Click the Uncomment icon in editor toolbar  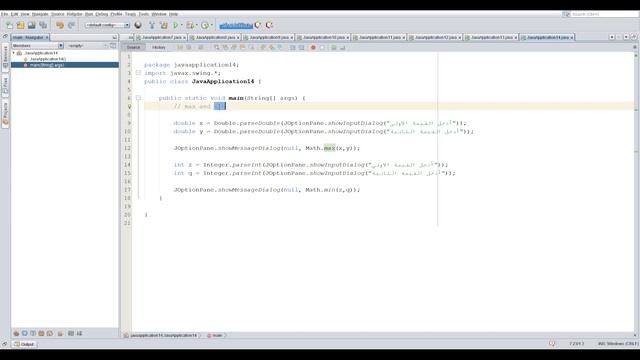point(342,48)
